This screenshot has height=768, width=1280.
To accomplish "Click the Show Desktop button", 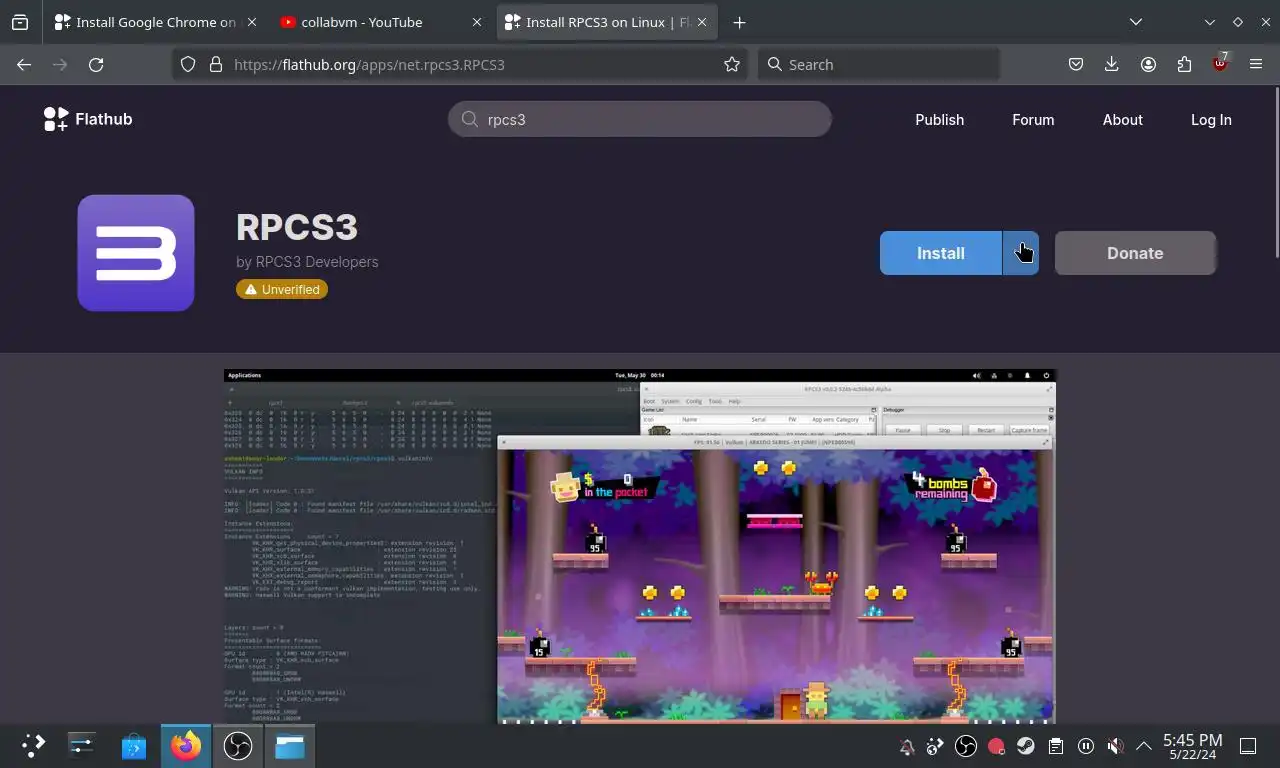I will tap(1248, 746).
